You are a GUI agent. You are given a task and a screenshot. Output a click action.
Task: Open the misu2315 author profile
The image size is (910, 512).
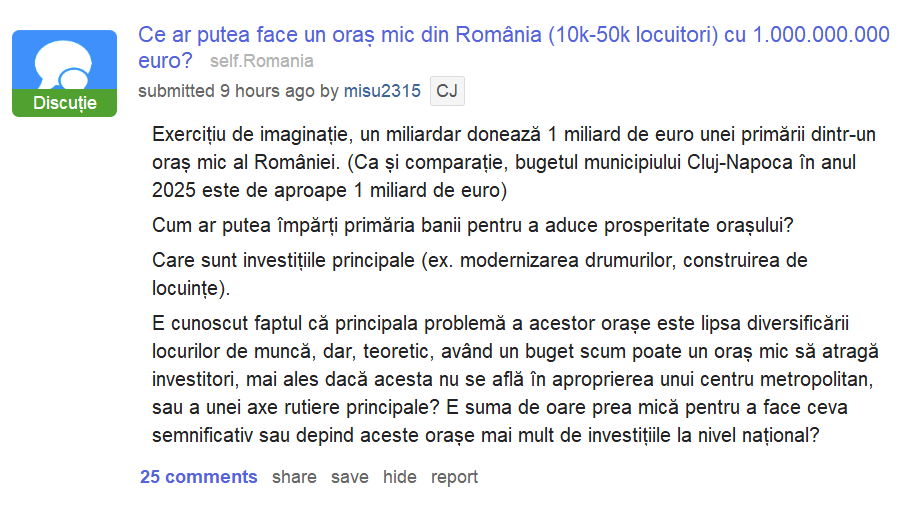382,91
